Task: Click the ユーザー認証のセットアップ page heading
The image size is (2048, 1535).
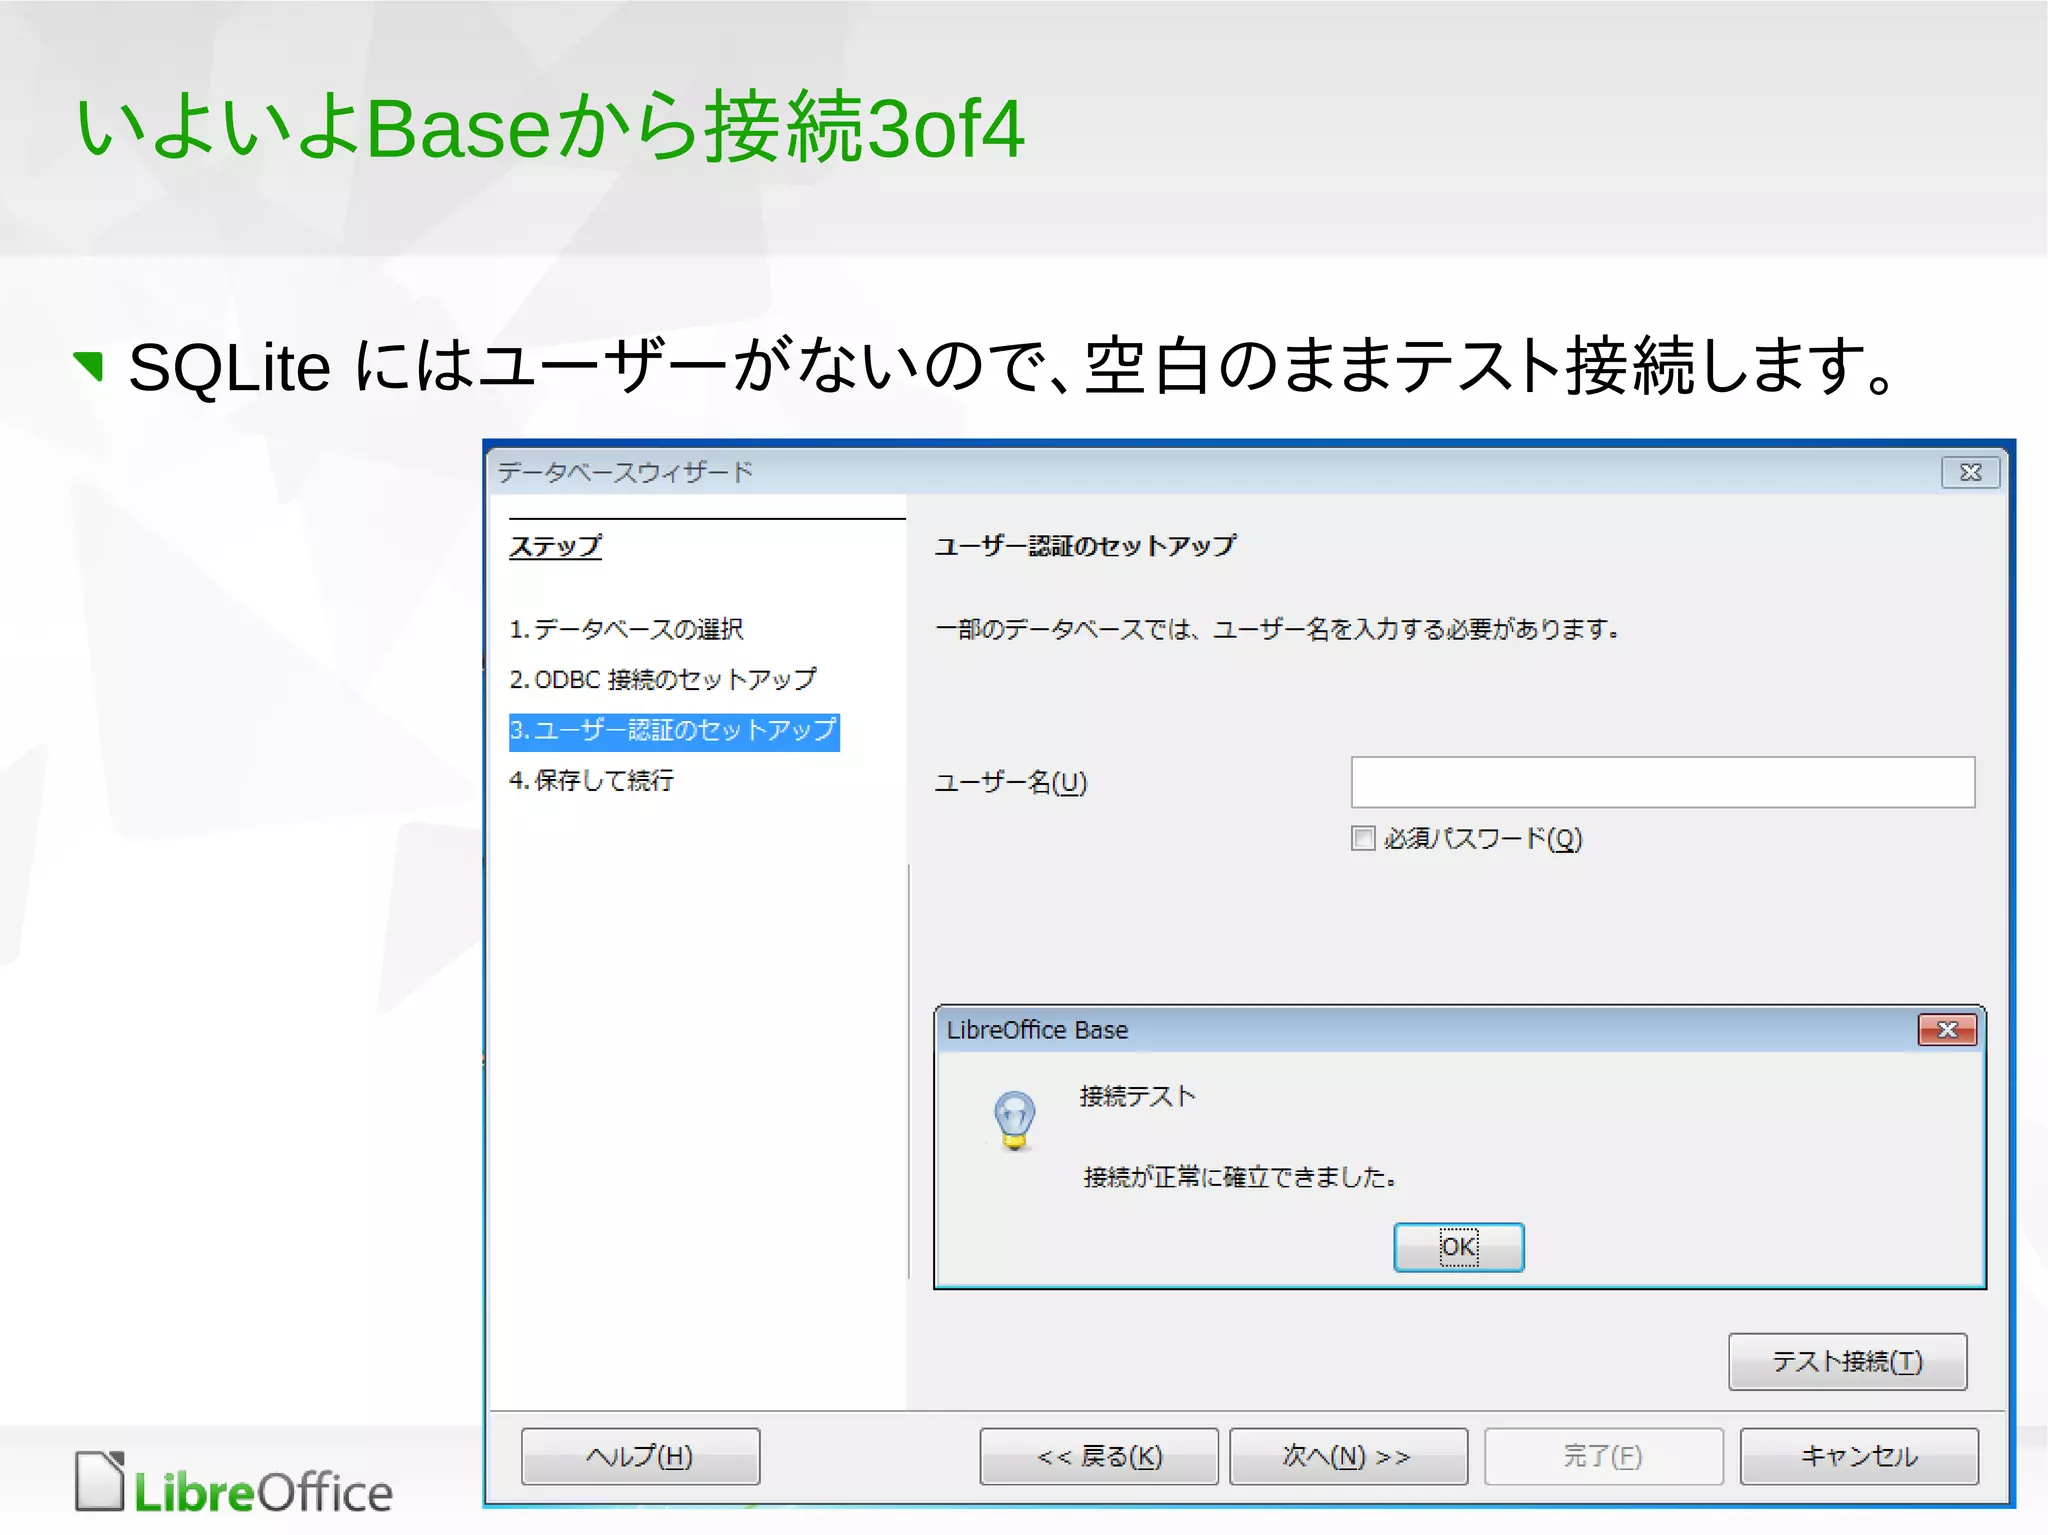Action: click(x=1086, y=546)
